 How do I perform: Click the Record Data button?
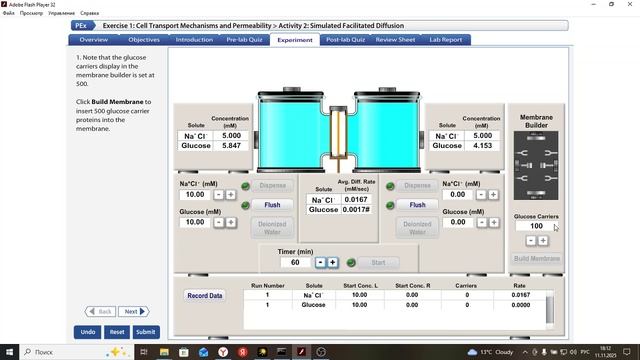click(x=205, y=296)
